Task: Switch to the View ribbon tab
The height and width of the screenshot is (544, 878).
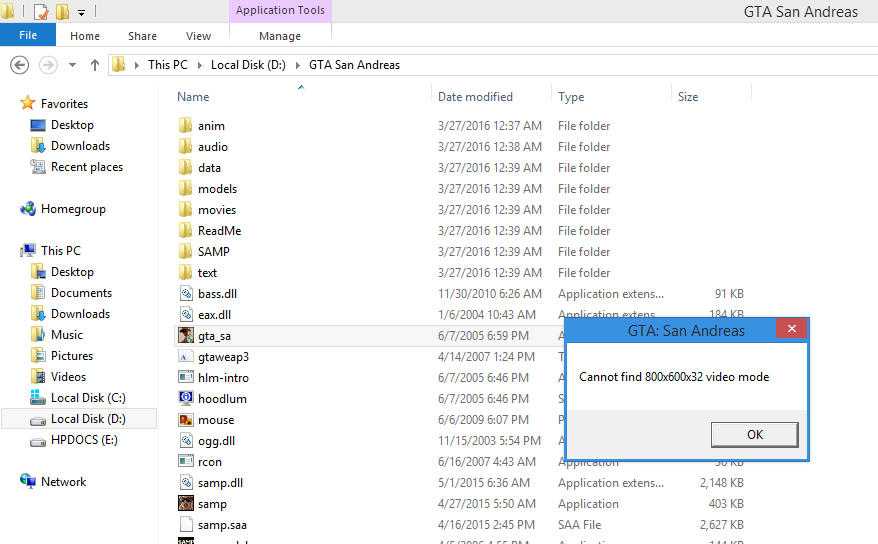Action: tap(198, 36)
